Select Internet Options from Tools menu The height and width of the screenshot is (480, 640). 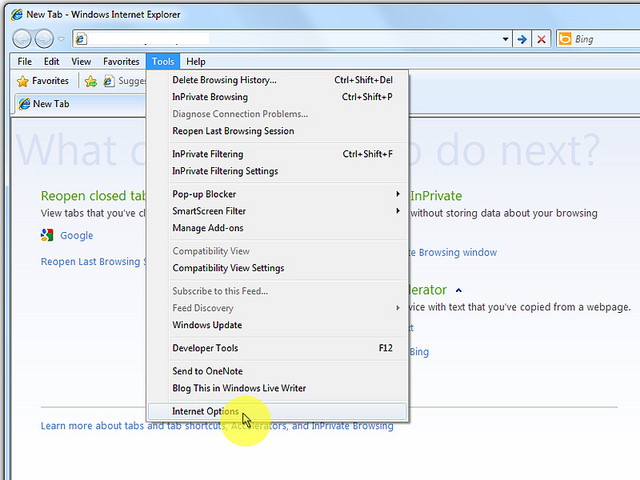click(x=205, y=411)
